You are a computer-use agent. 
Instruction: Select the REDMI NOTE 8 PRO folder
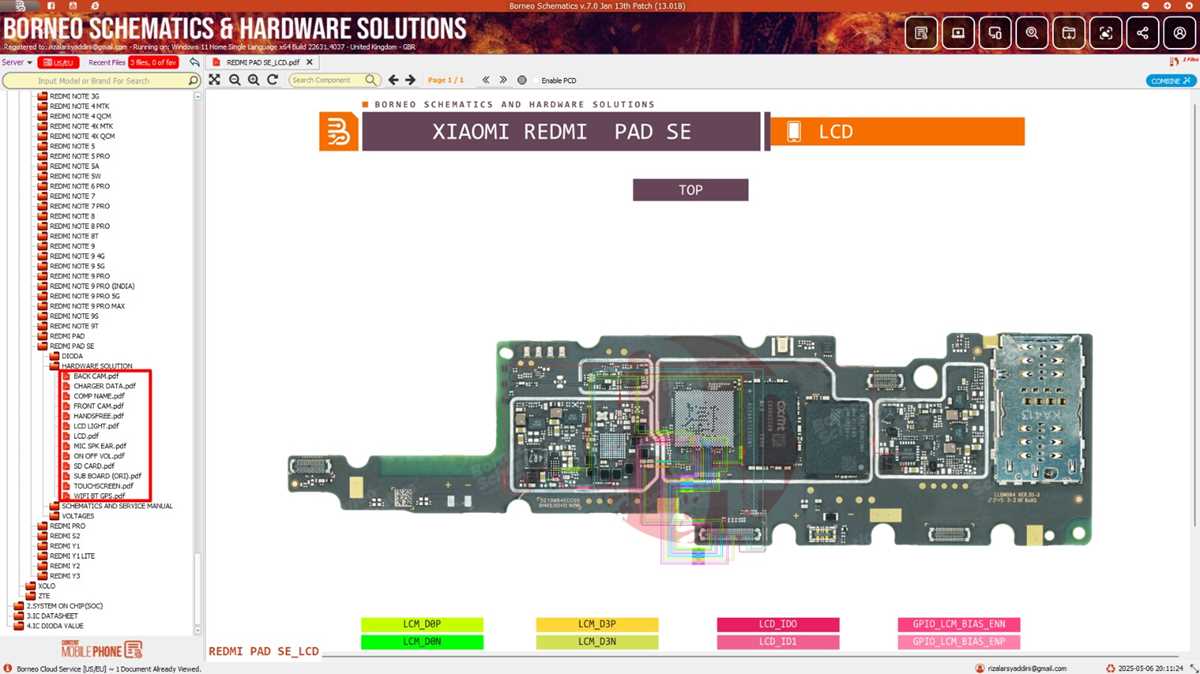pyautogui.click(x=80, y=226)
